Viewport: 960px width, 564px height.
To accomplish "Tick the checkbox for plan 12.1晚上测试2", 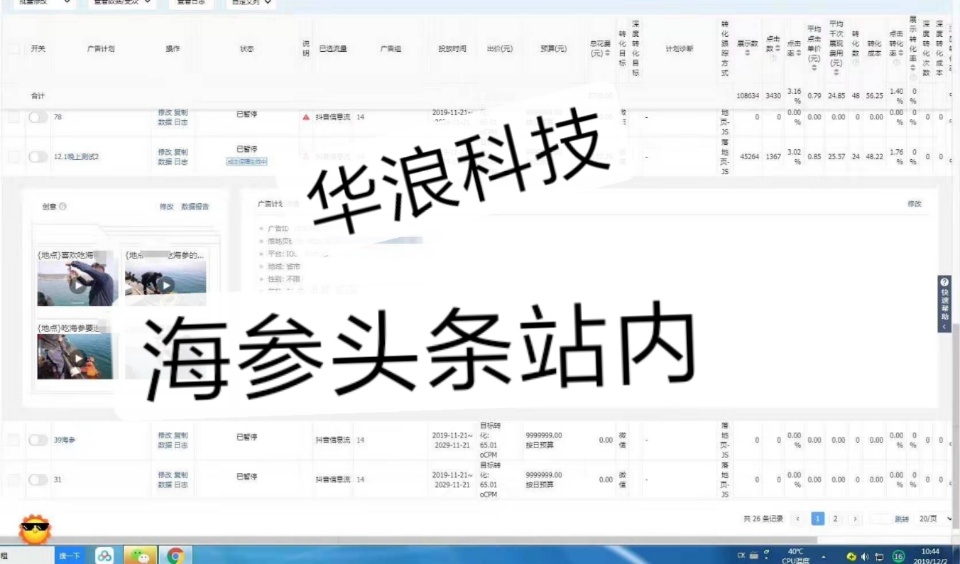I will click(13, 157).
